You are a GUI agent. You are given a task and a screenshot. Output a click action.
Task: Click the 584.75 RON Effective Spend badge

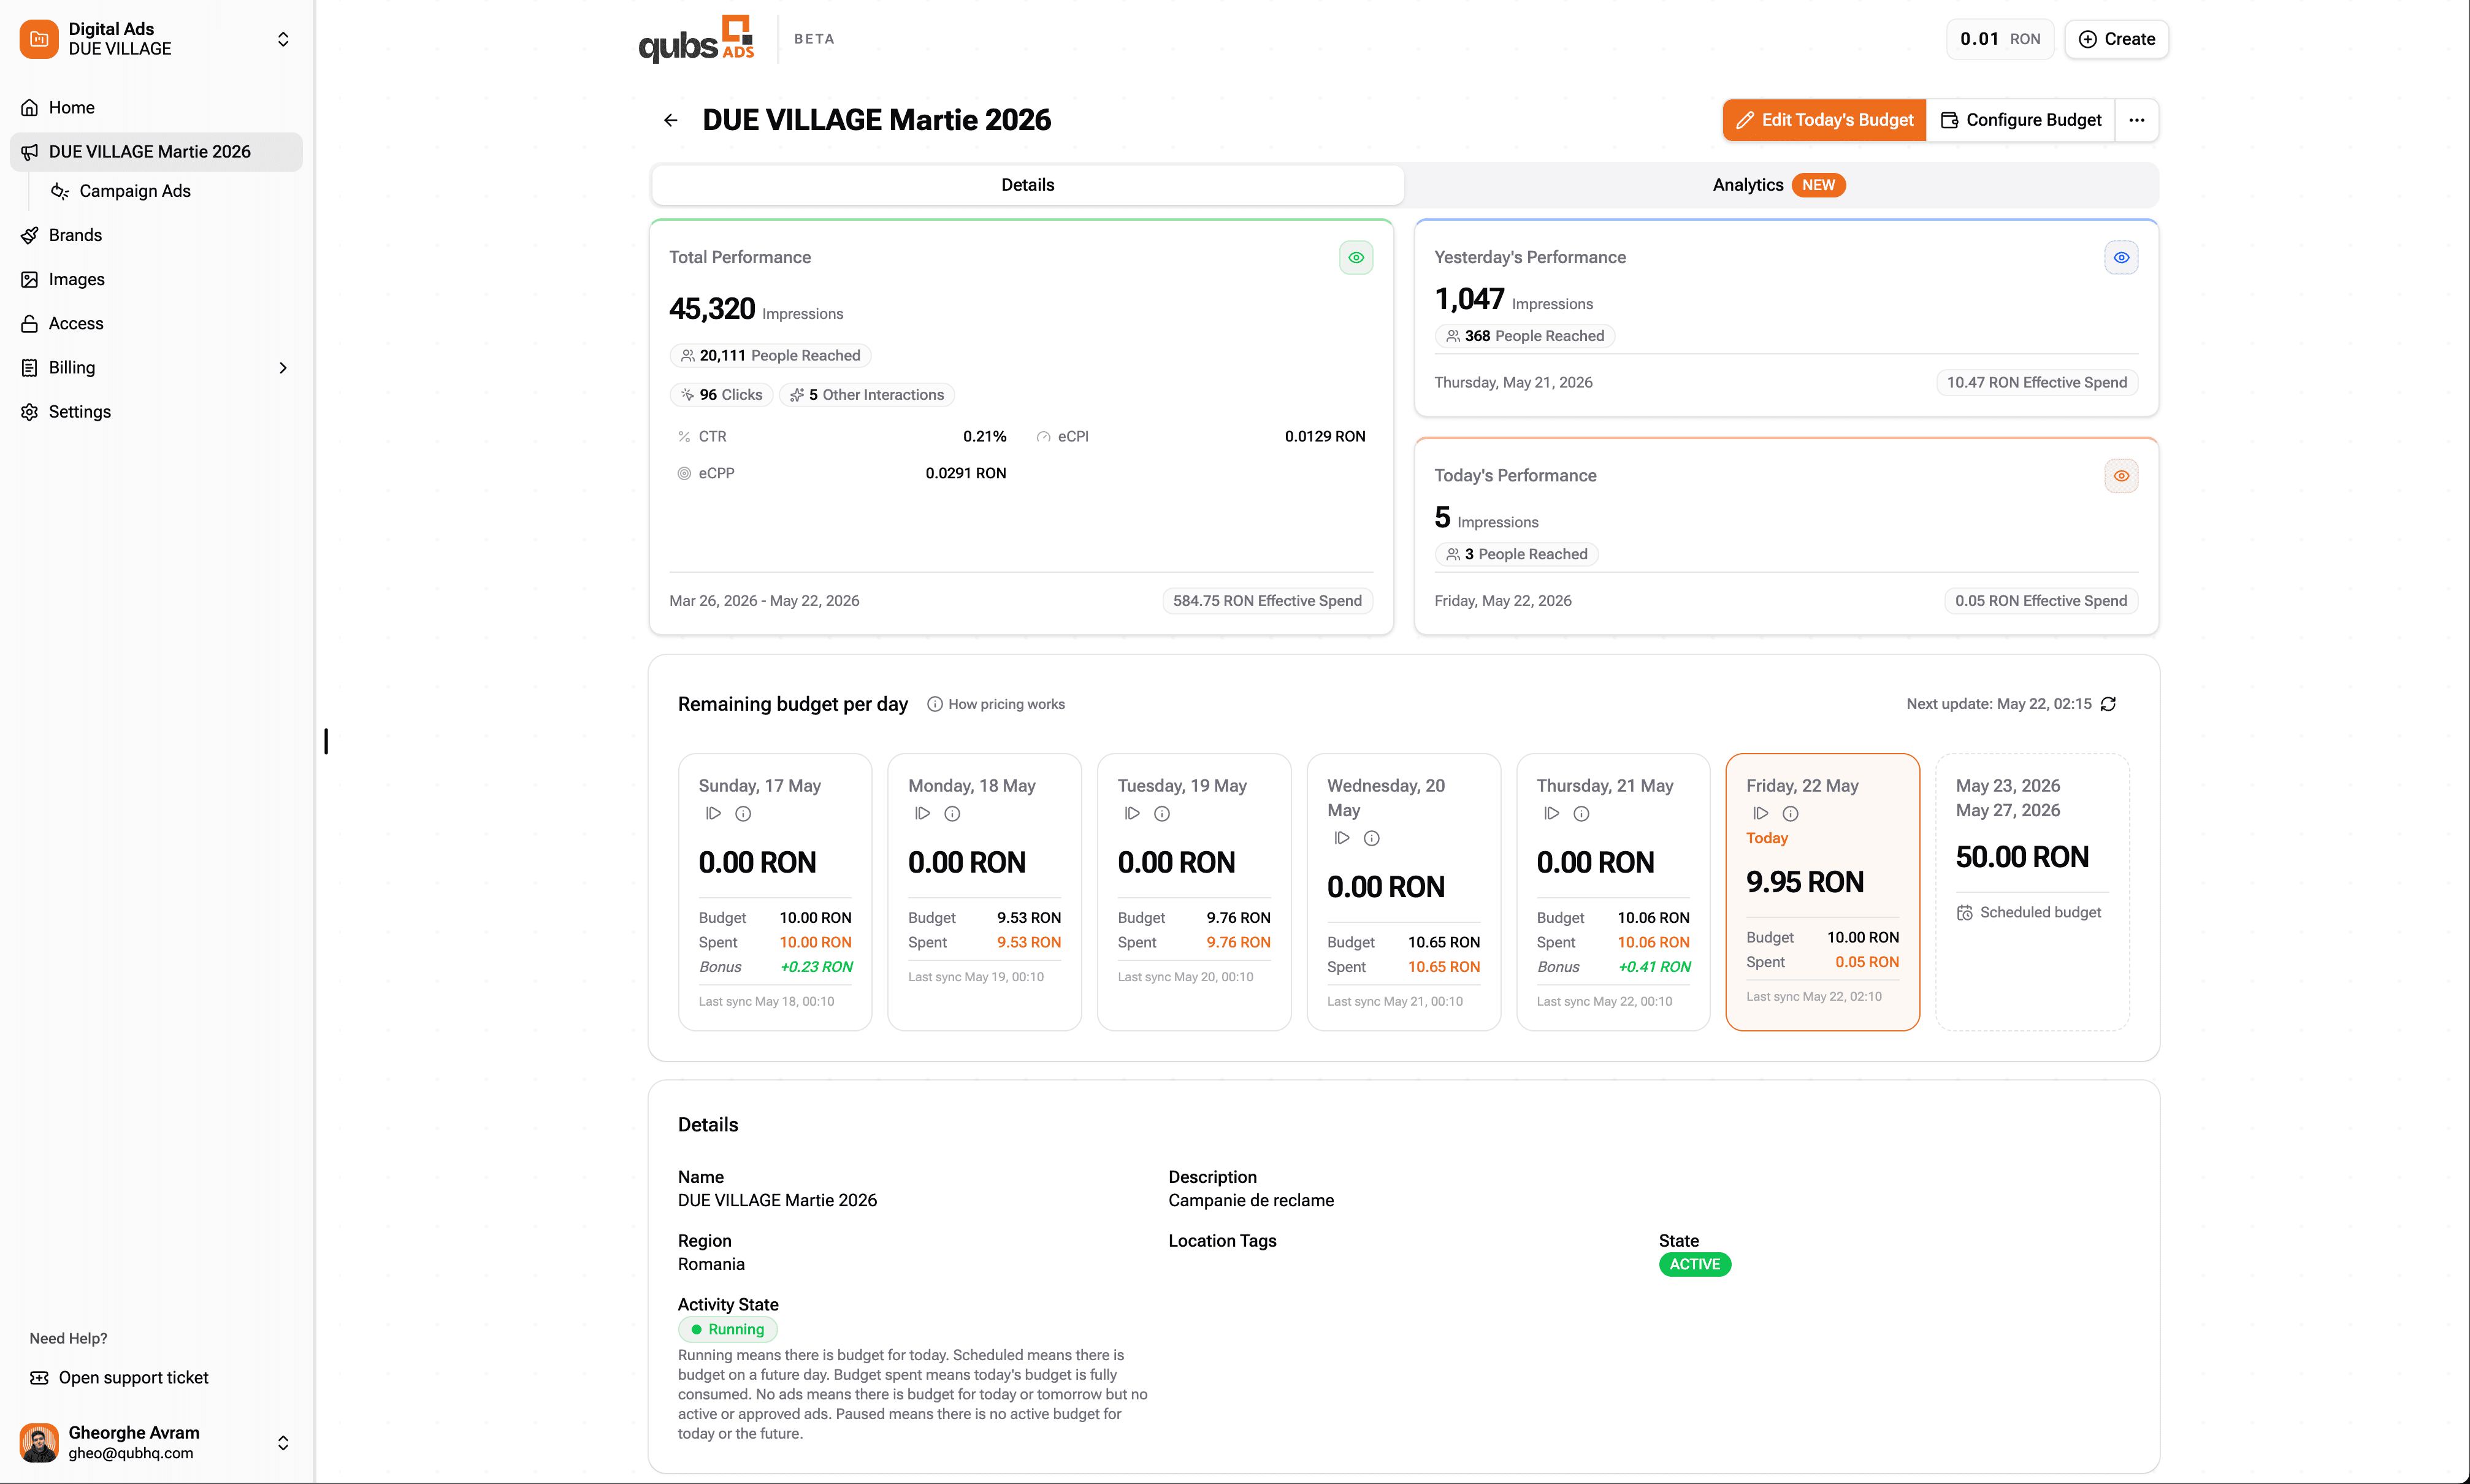(1267, 601)
